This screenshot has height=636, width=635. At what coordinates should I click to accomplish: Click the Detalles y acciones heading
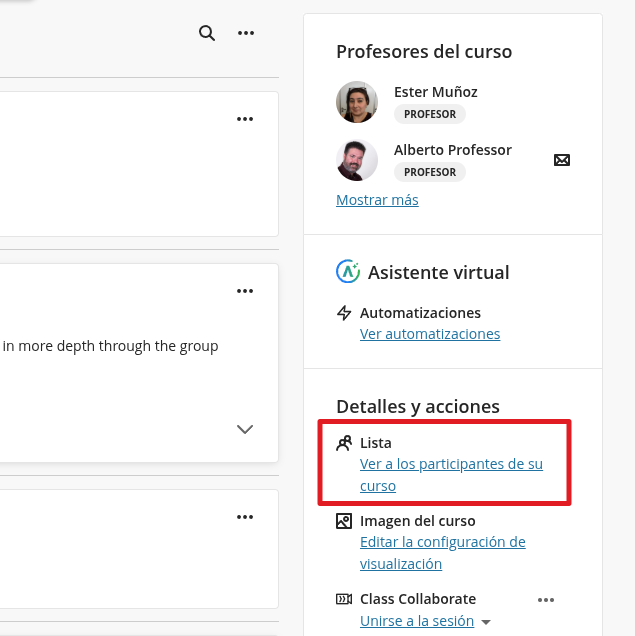coord(418,406)
